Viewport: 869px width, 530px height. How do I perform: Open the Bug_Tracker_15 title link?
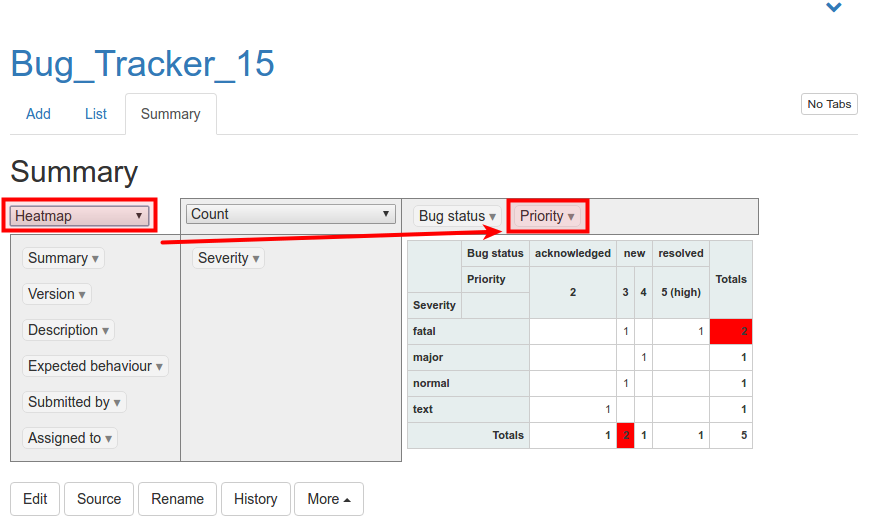[x=143, y=64]
